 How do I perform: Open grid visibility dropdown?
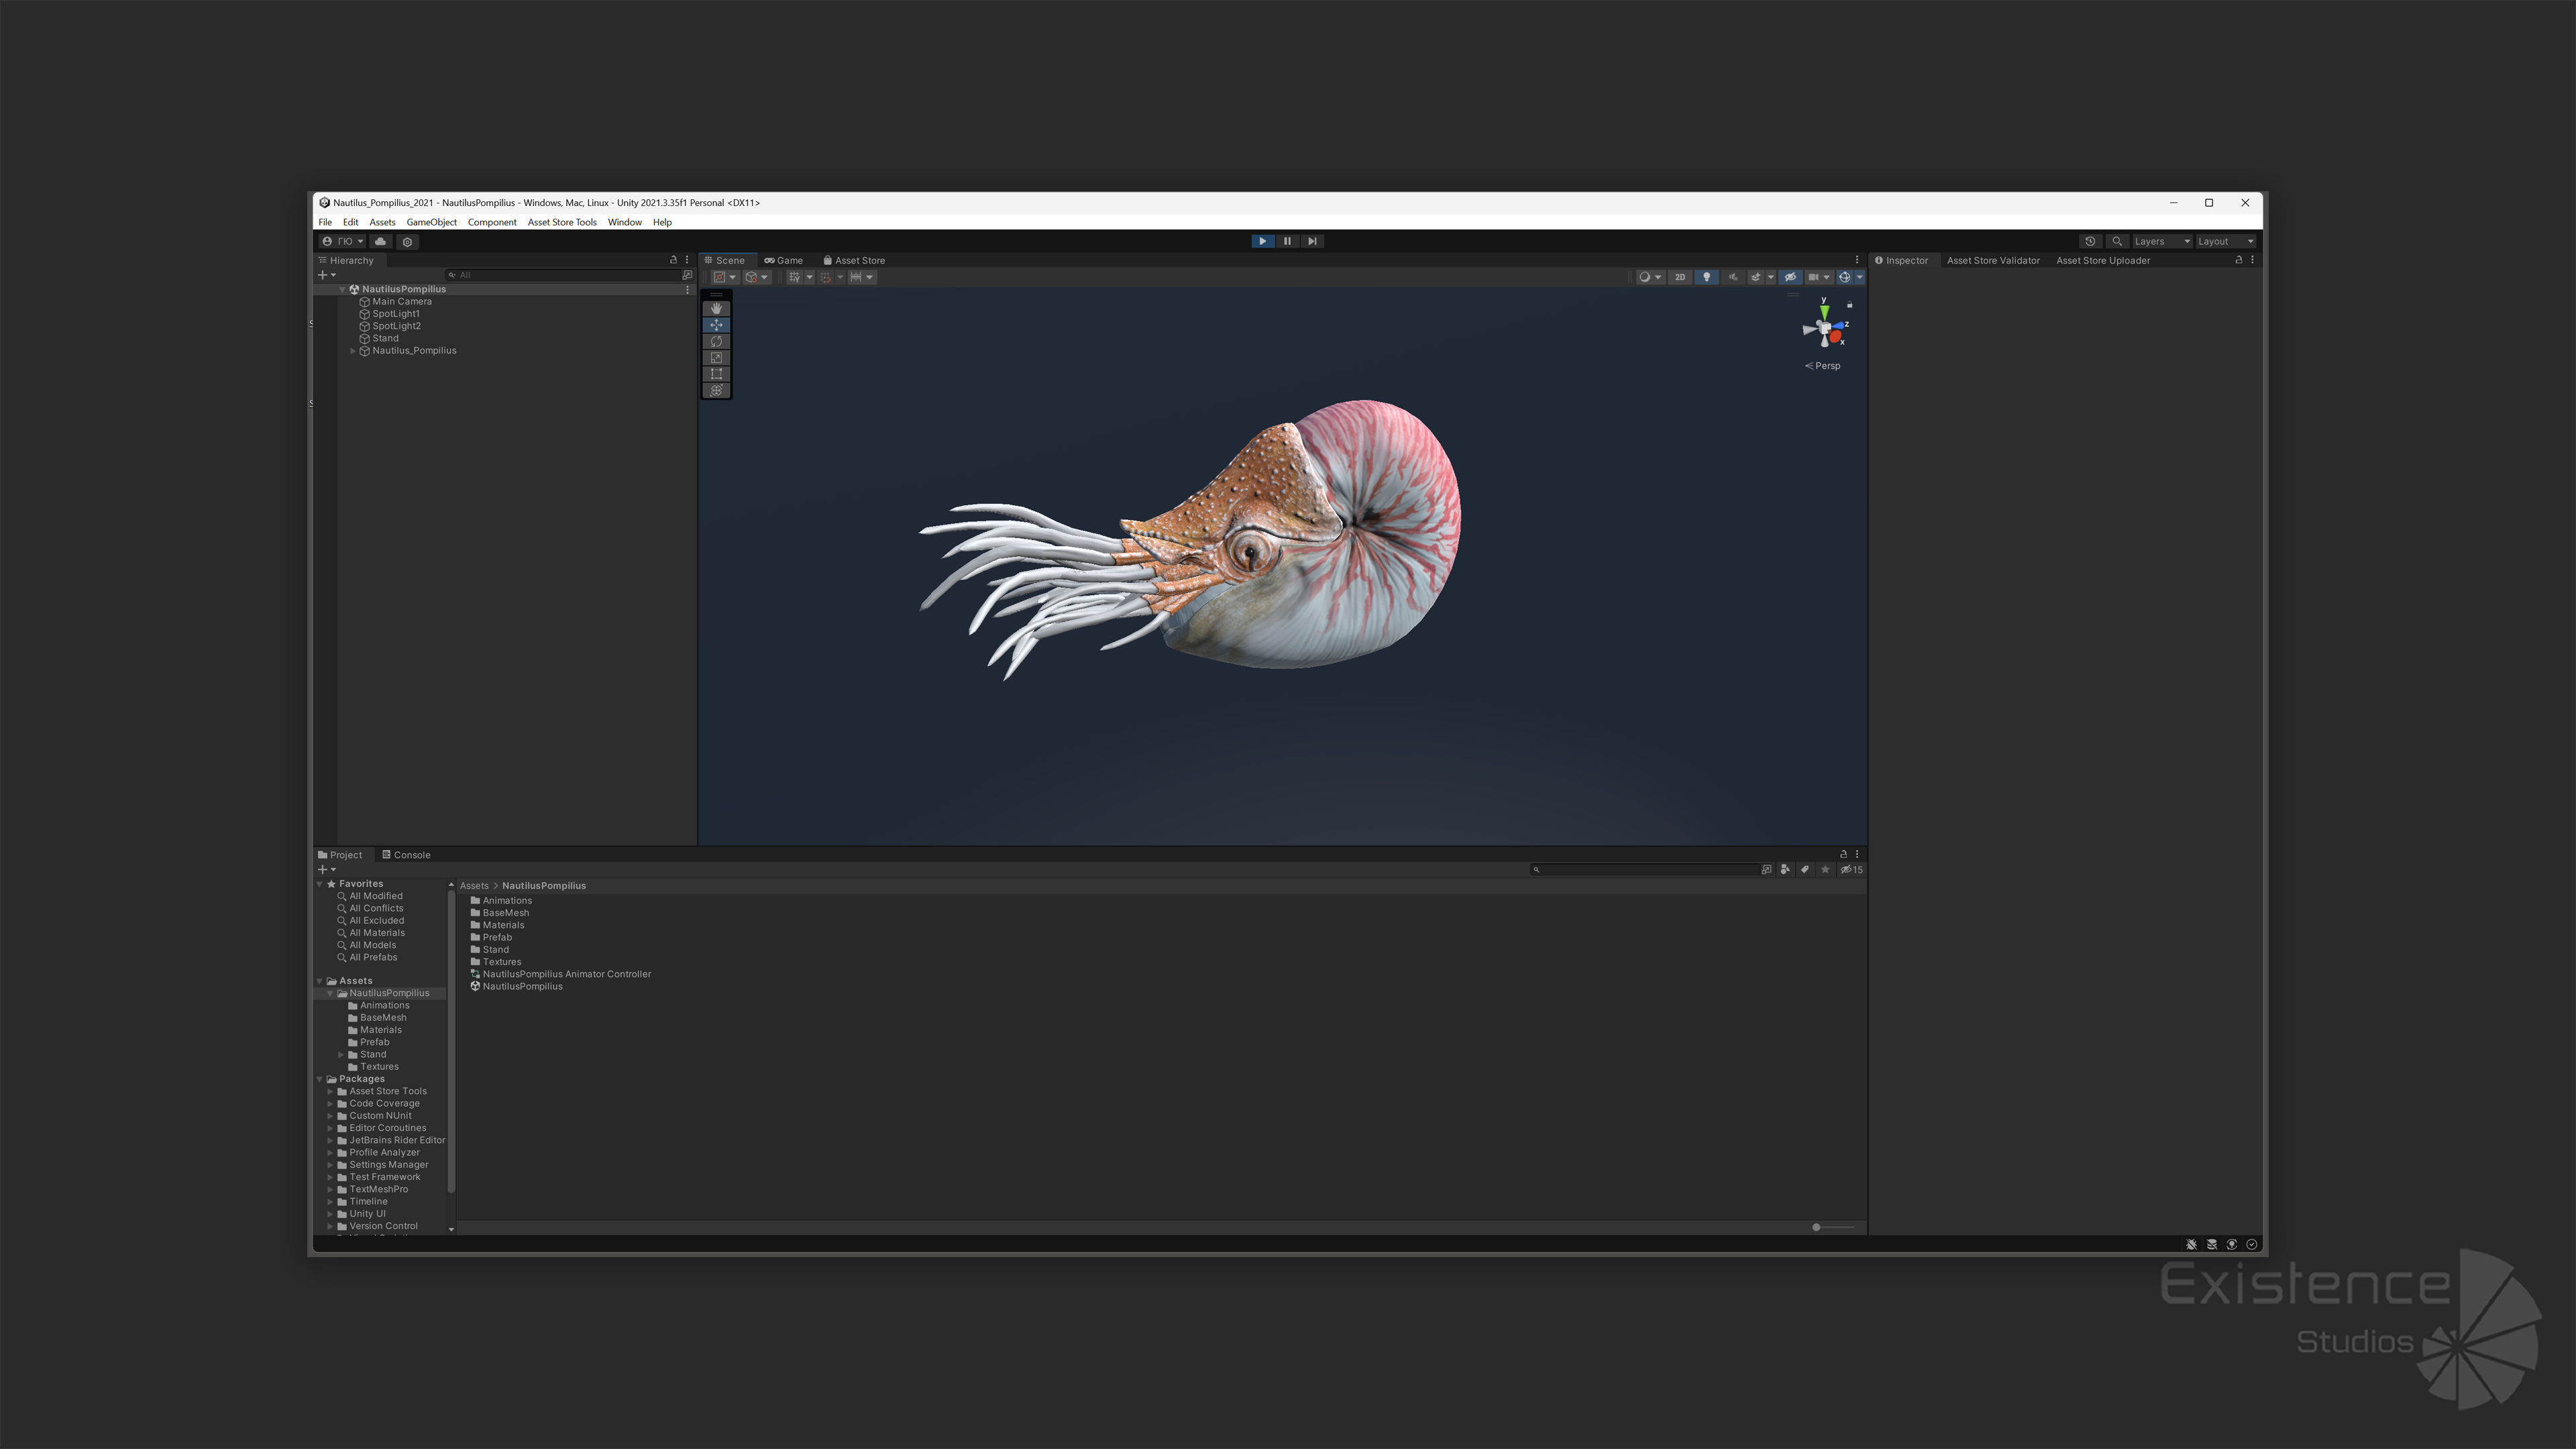click(x=809, y=277)
